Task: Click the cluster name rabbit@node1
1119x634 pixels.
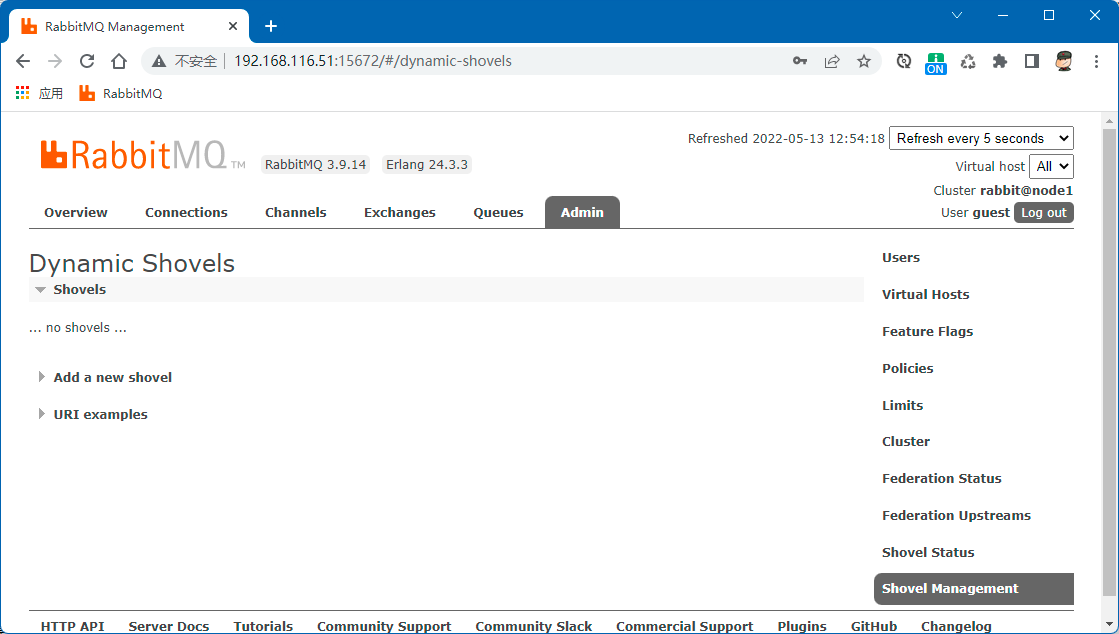Action: pyautogui.click(x=1026, y=191)
